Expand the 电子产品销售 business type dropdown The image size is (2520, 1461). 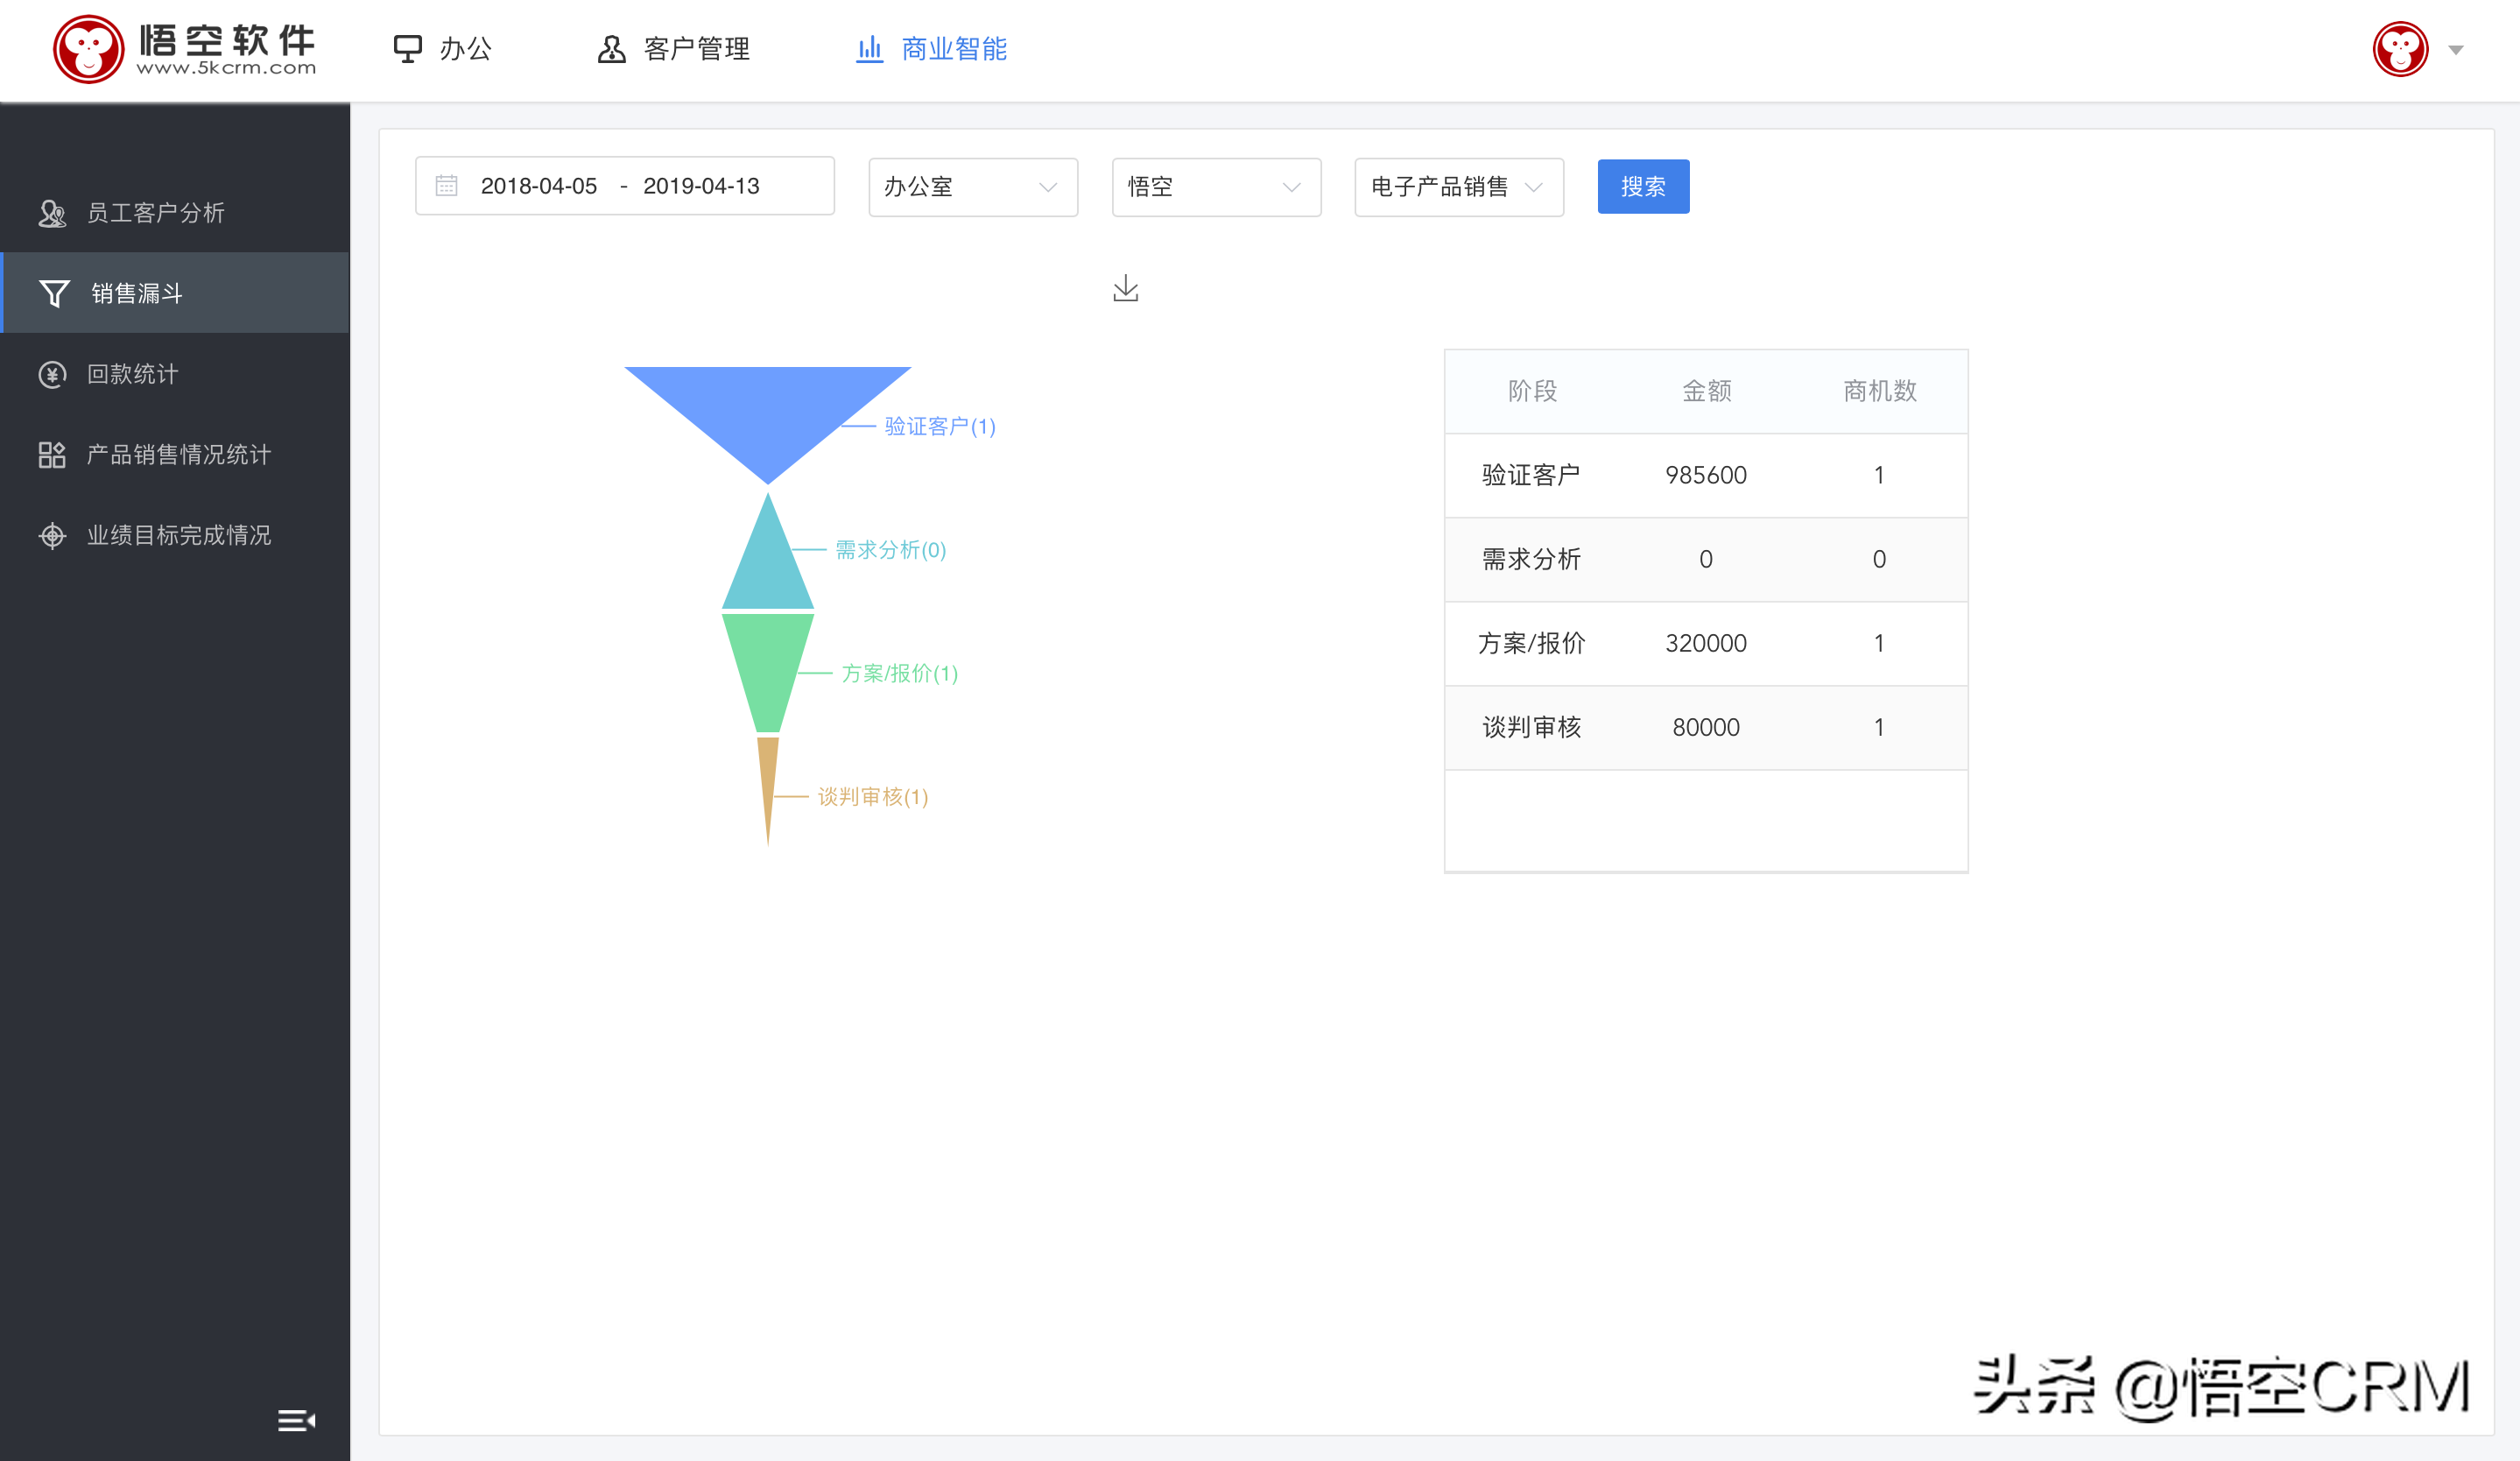pos(1457,187)
